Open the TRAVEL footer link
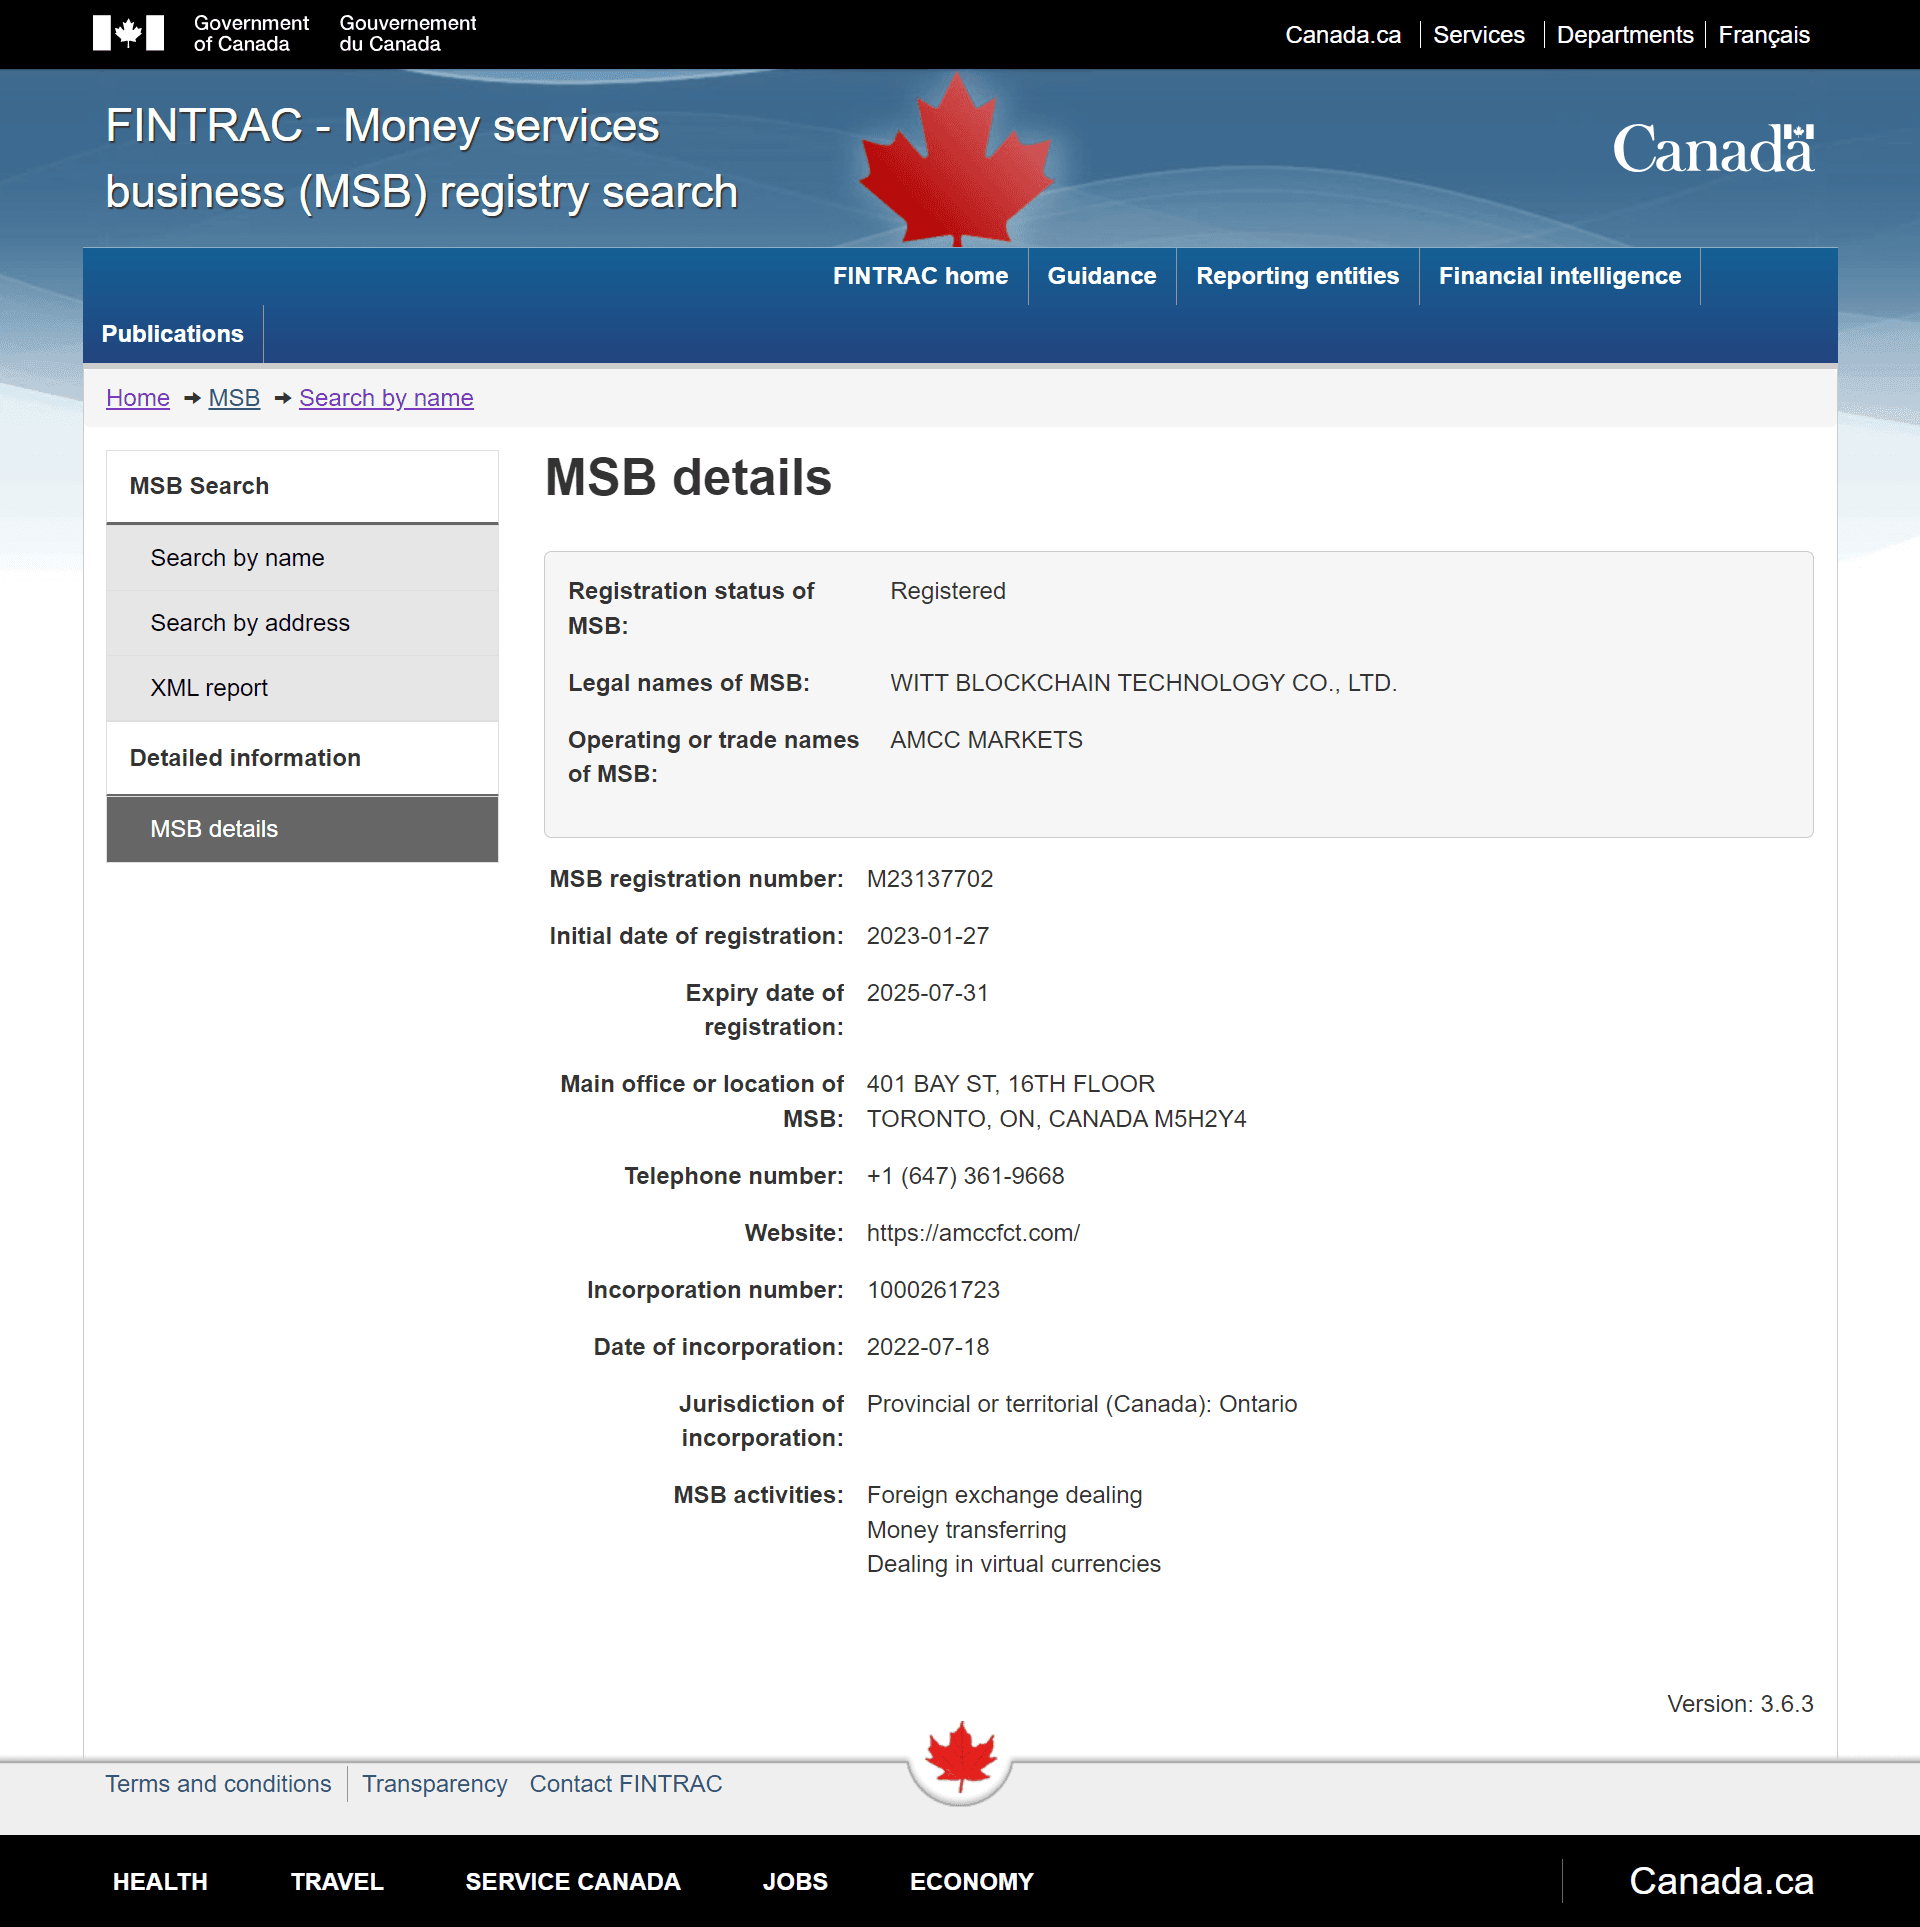The image size is (1920, 1927). (x=337, y=1882)
